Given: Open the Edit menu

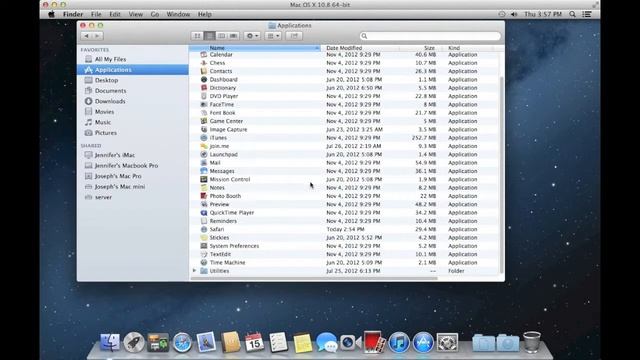Looking at the screenshot, I should pos(115,14).
